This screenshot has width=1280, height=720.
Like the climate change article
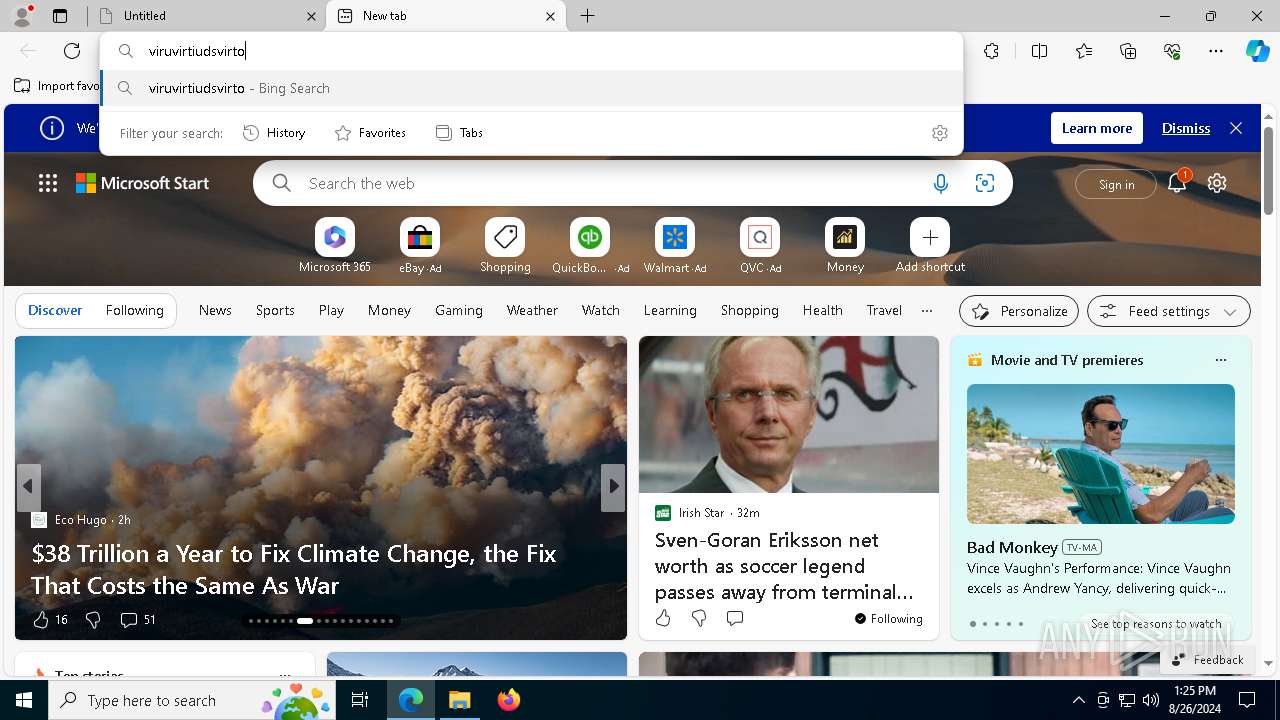pyautogui.click(x=50, y=620)
